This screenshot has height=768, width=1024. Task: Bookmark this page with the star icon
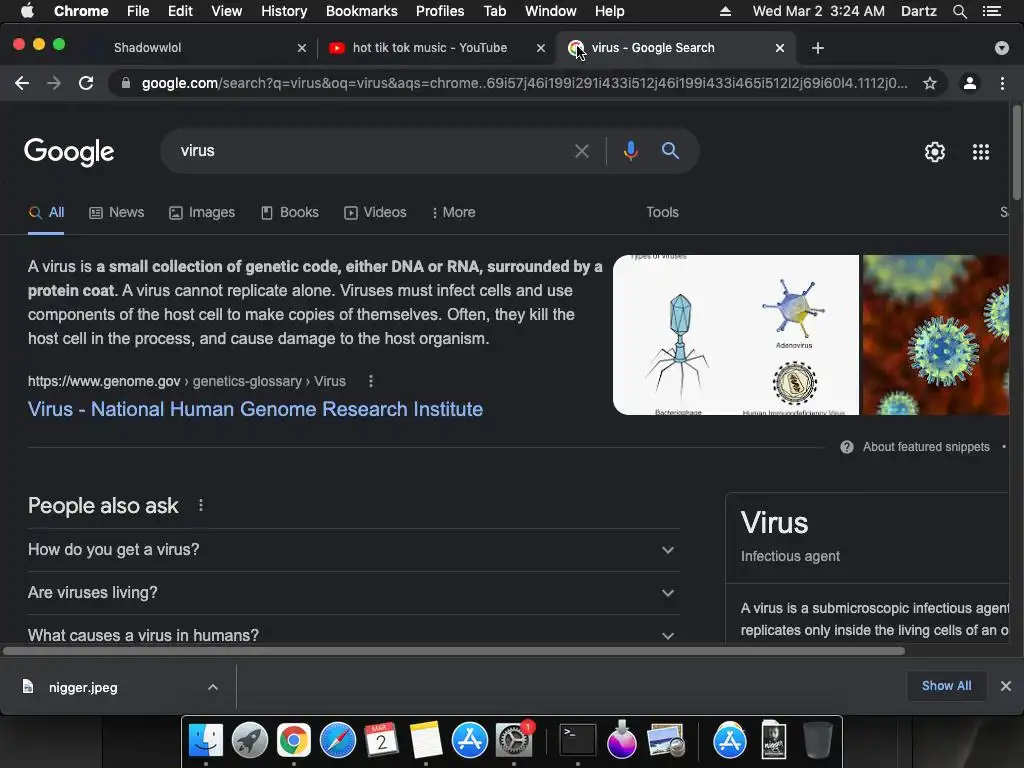click(930, 83)
